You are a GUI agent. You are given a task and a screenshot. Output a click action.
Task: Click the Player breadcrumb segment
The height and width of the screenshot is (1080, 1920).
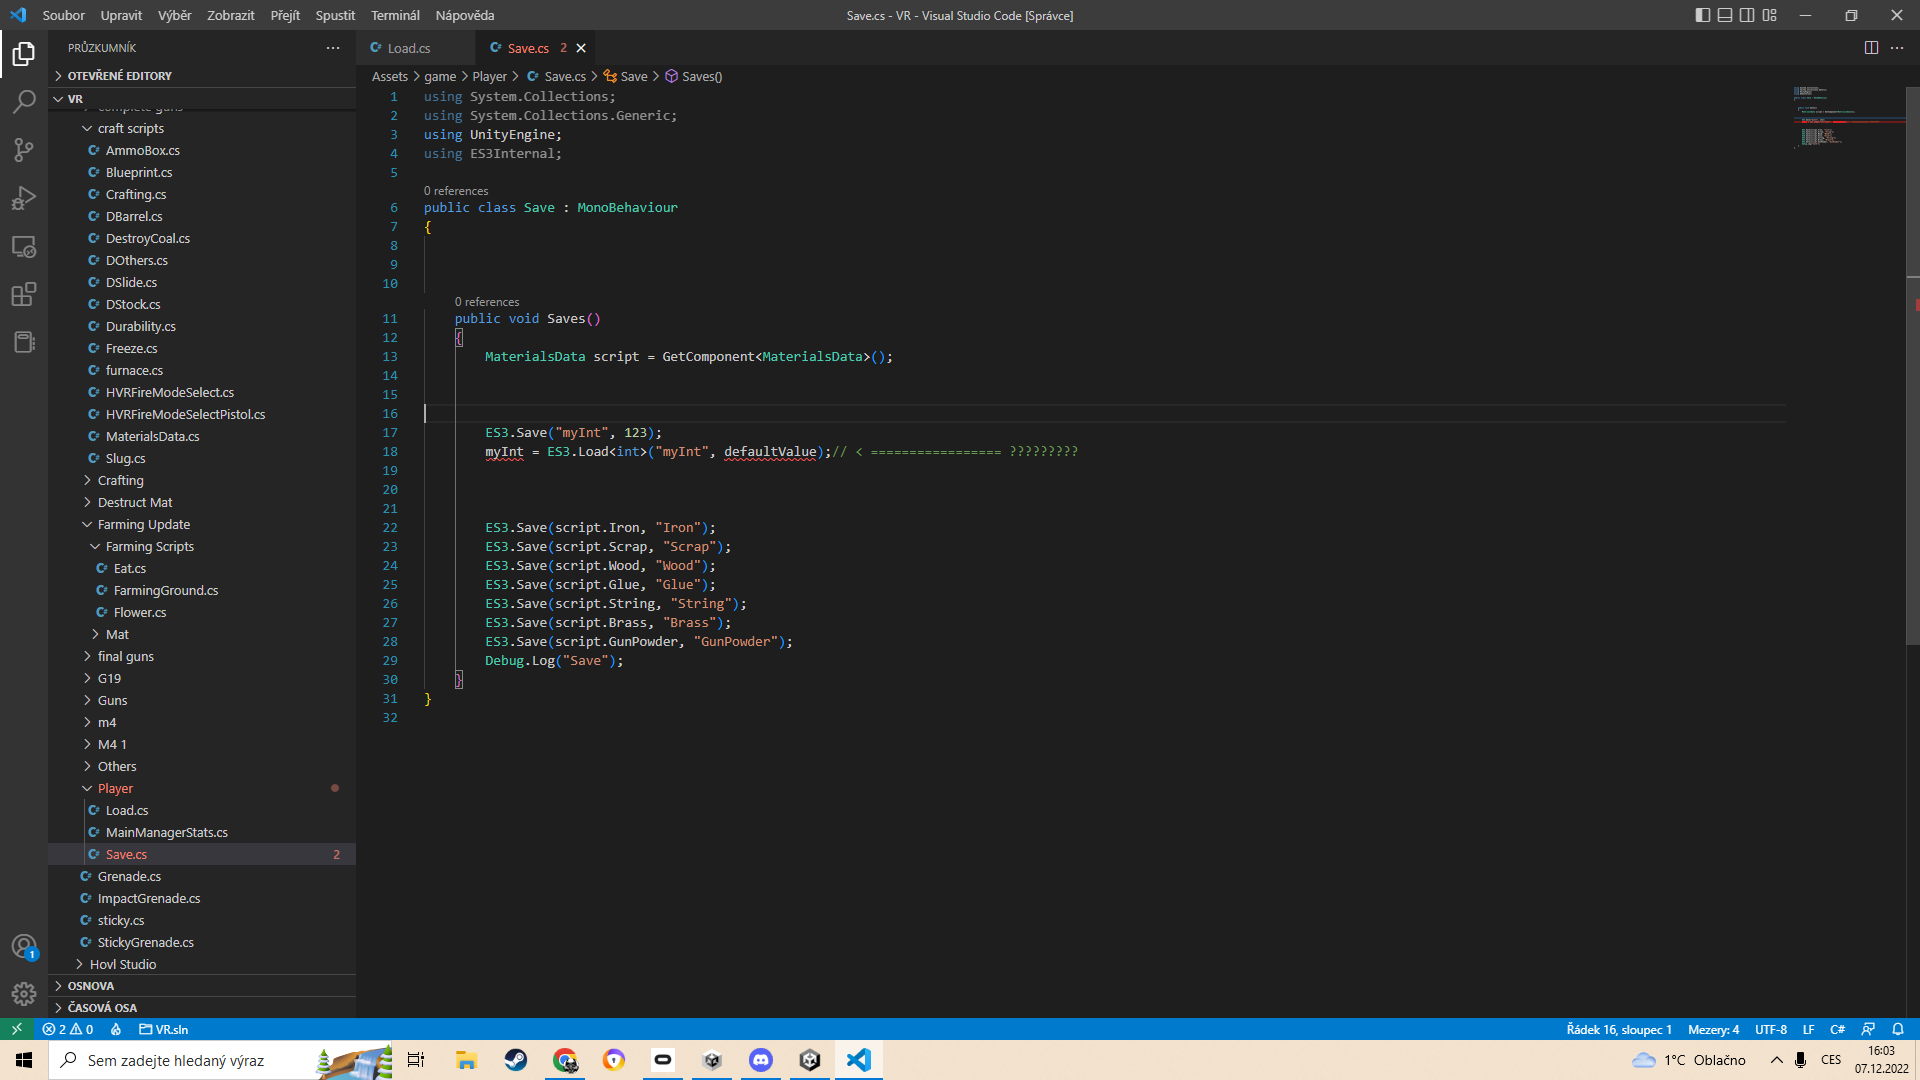[489, 76]
